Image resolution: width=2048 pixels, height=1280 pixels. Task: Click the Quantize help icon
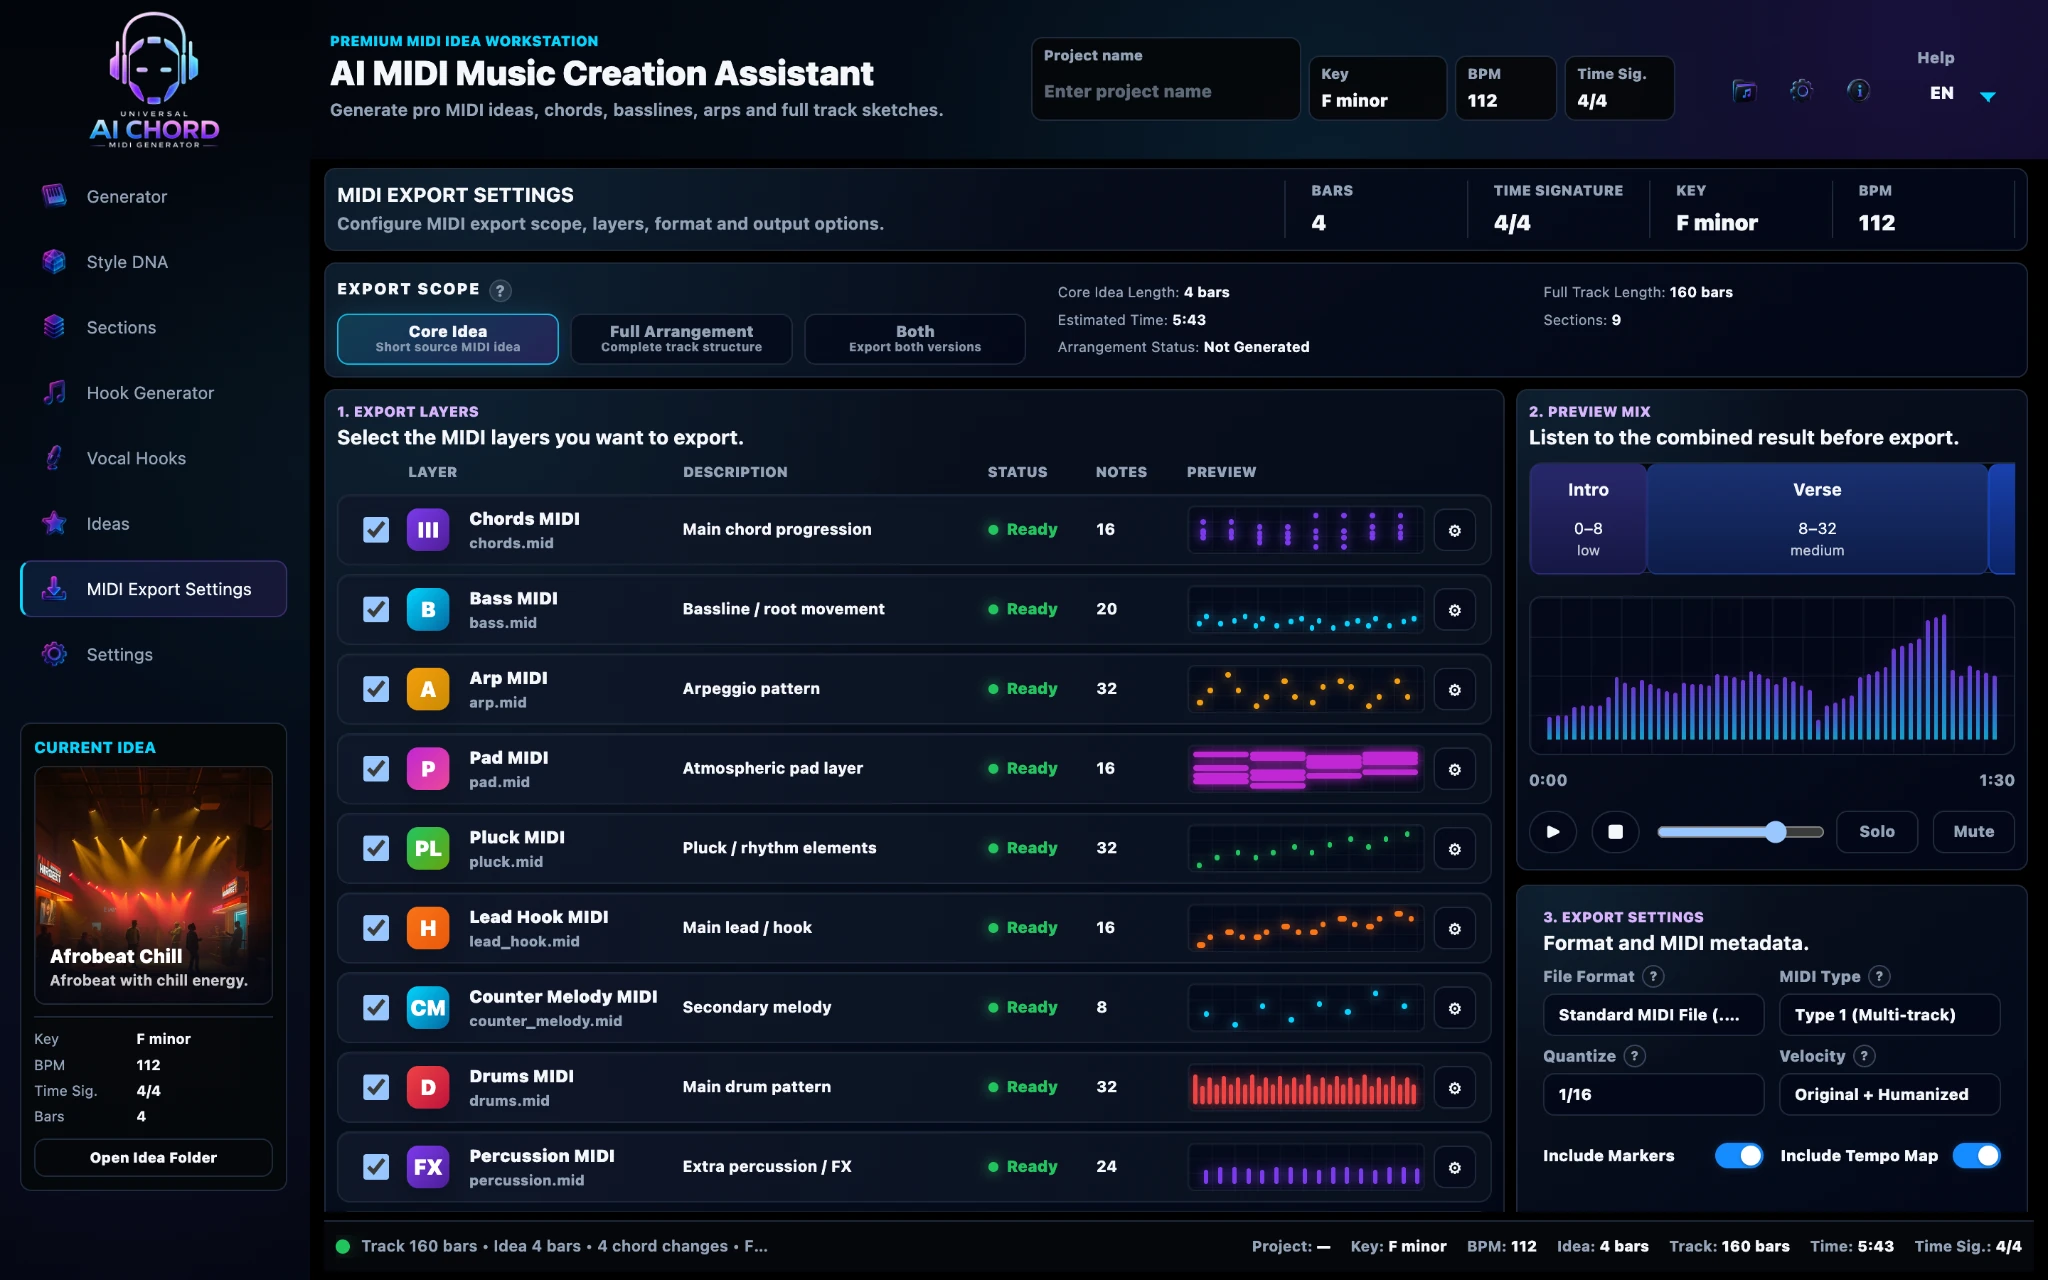click(1634, 1056)
